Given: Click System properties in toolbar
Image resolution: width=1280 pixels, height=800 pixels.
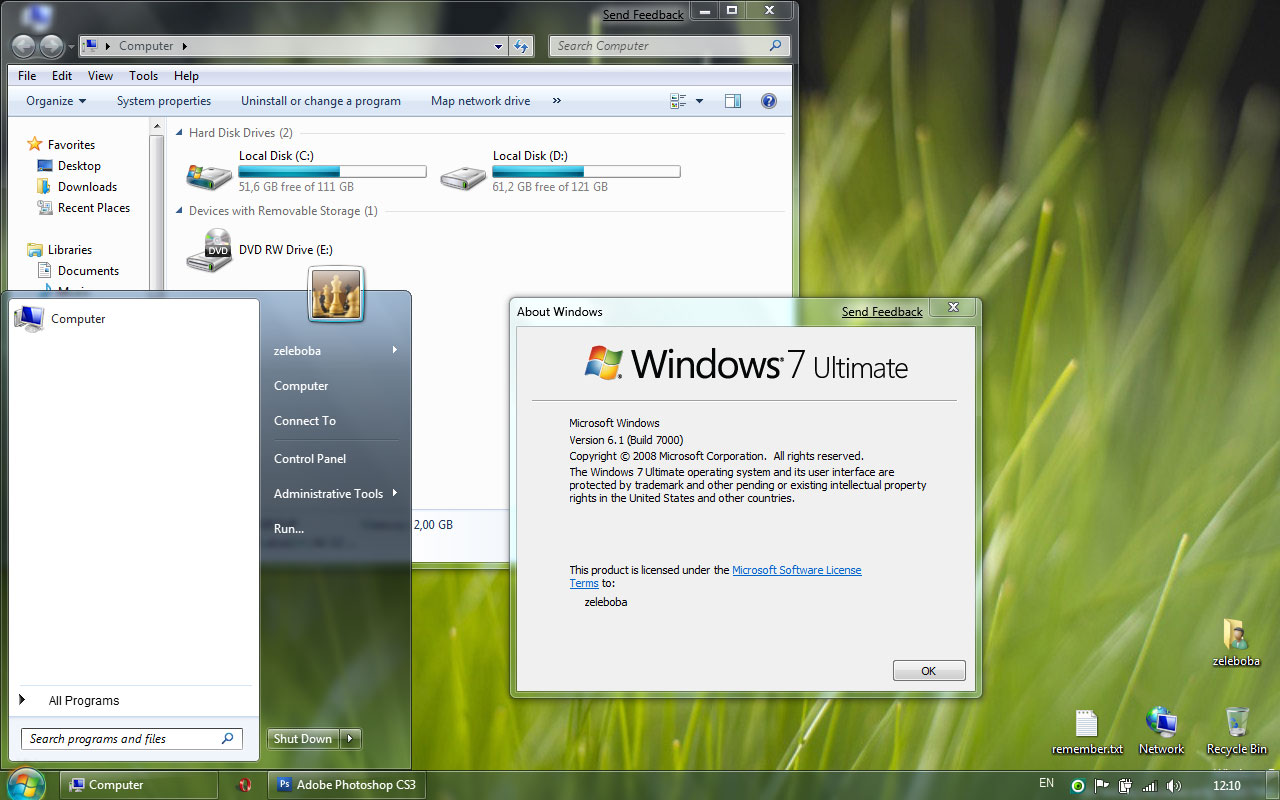Looking at the screenshot, I should pos(164,101).
